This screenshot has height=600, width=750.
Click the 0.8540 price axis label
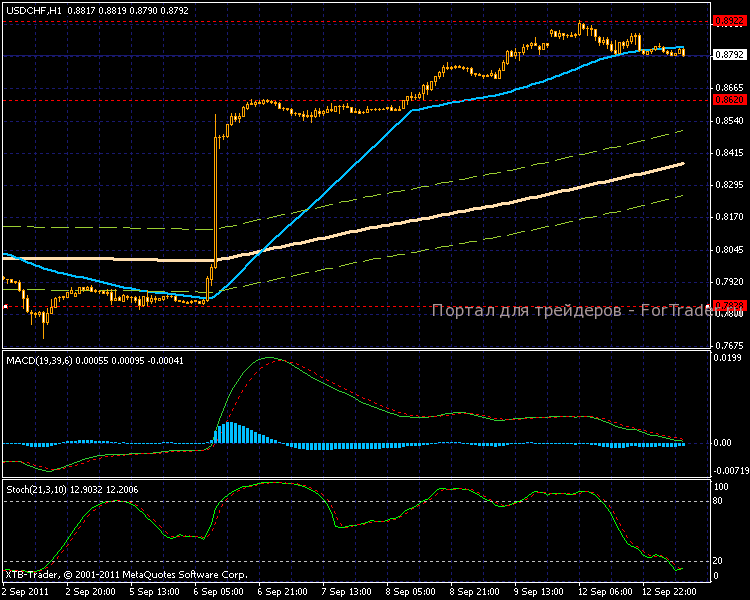coord(729,121)
